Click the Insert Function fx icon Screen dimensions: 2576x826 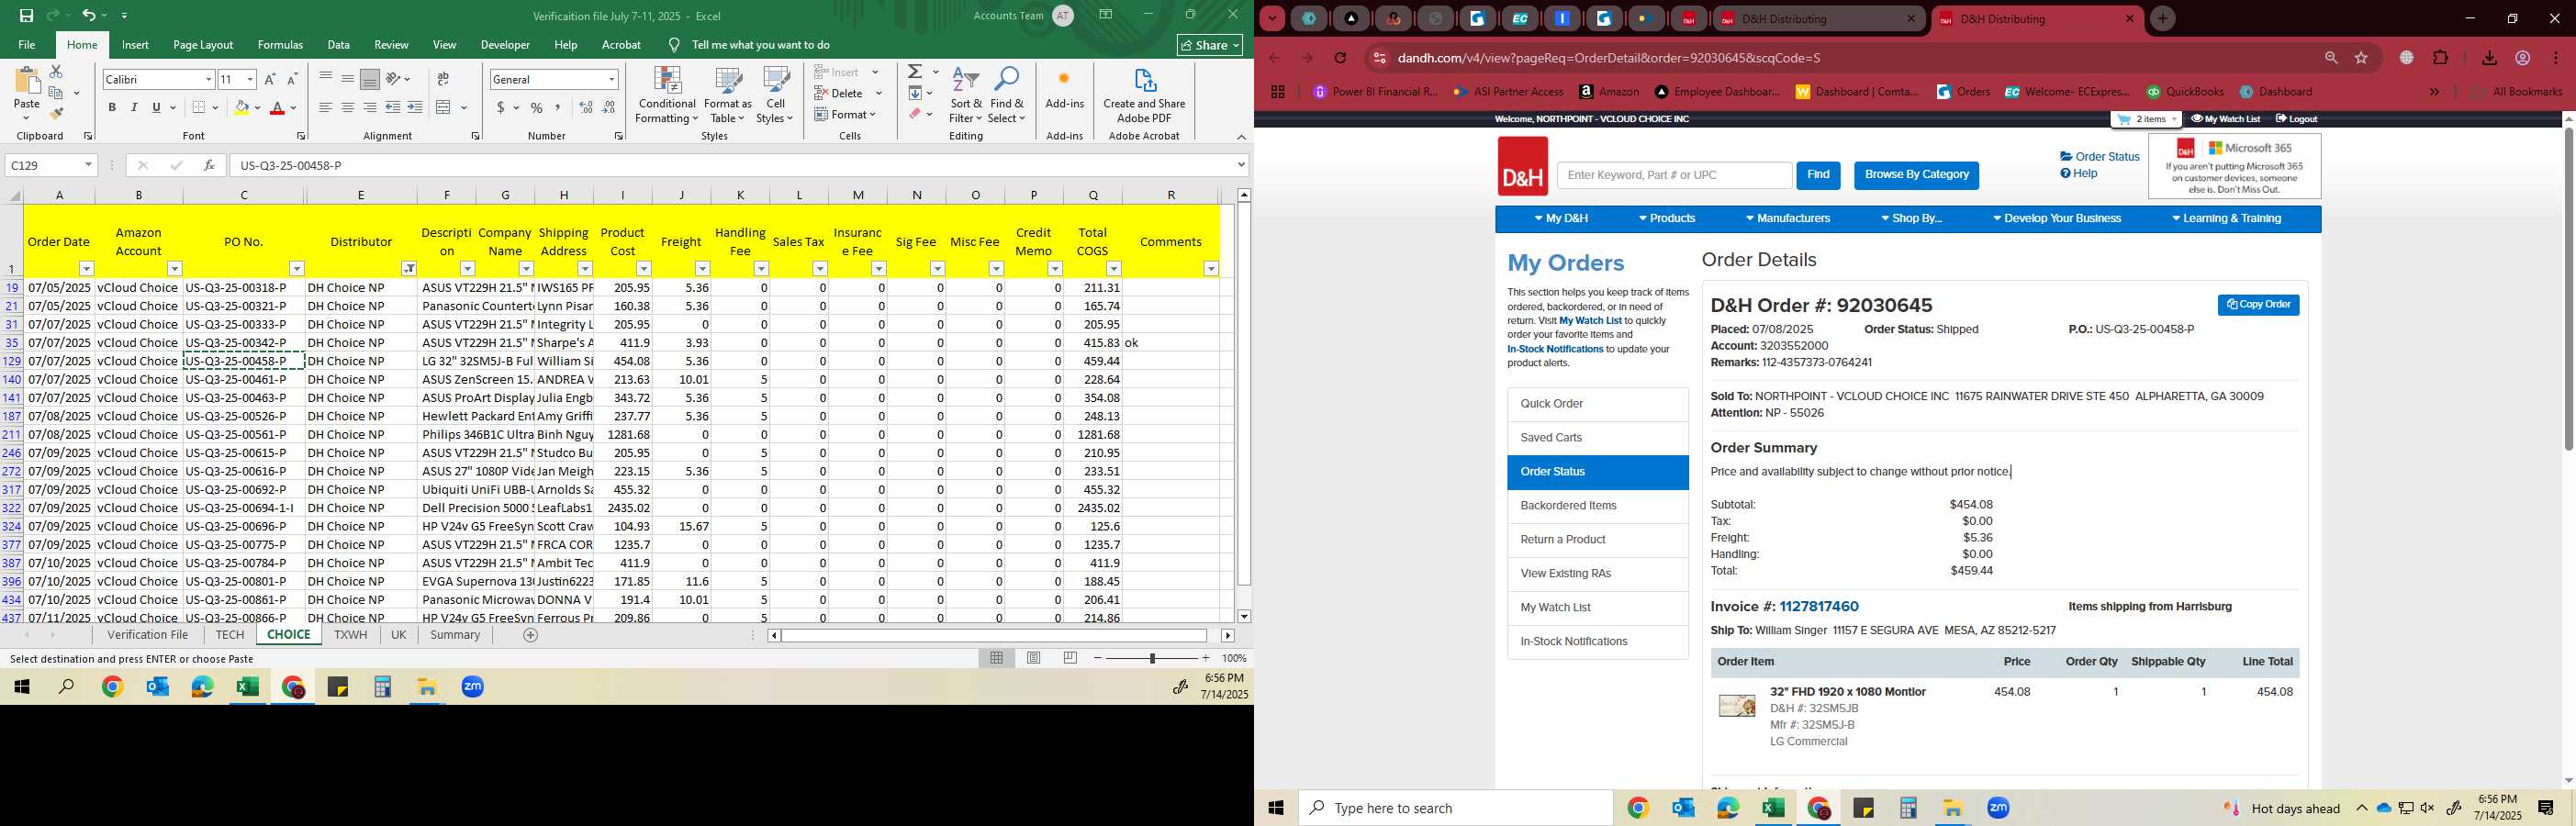coord(209,165)
